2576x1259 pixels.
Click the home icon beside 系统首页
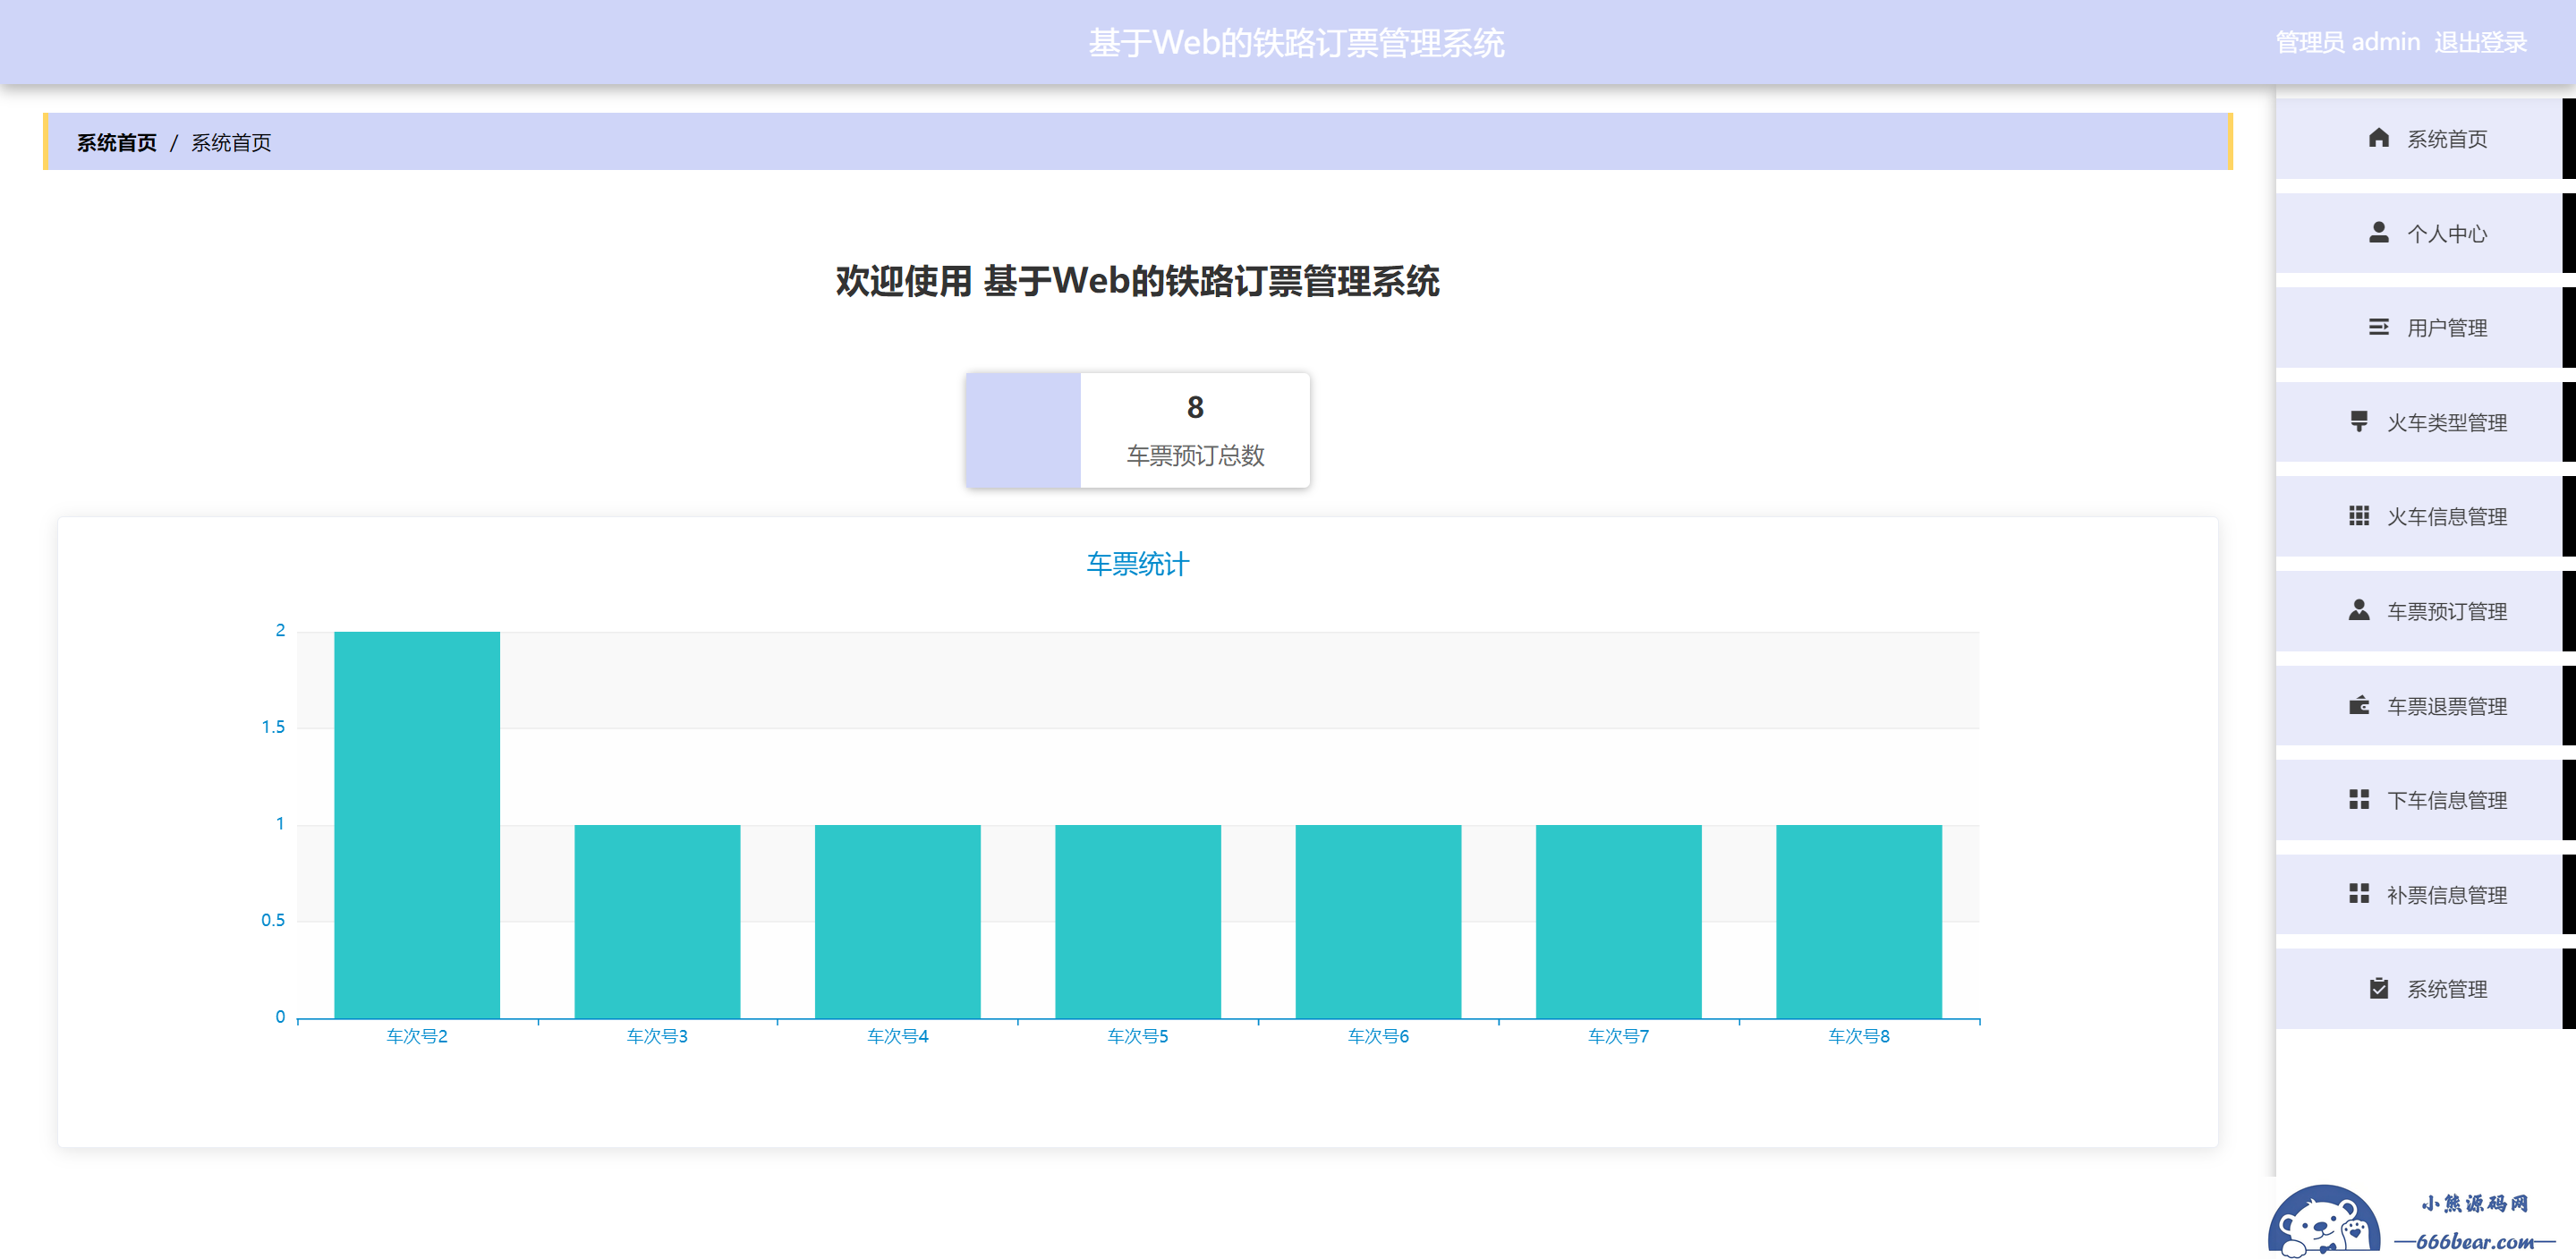tap(2379, 138)
